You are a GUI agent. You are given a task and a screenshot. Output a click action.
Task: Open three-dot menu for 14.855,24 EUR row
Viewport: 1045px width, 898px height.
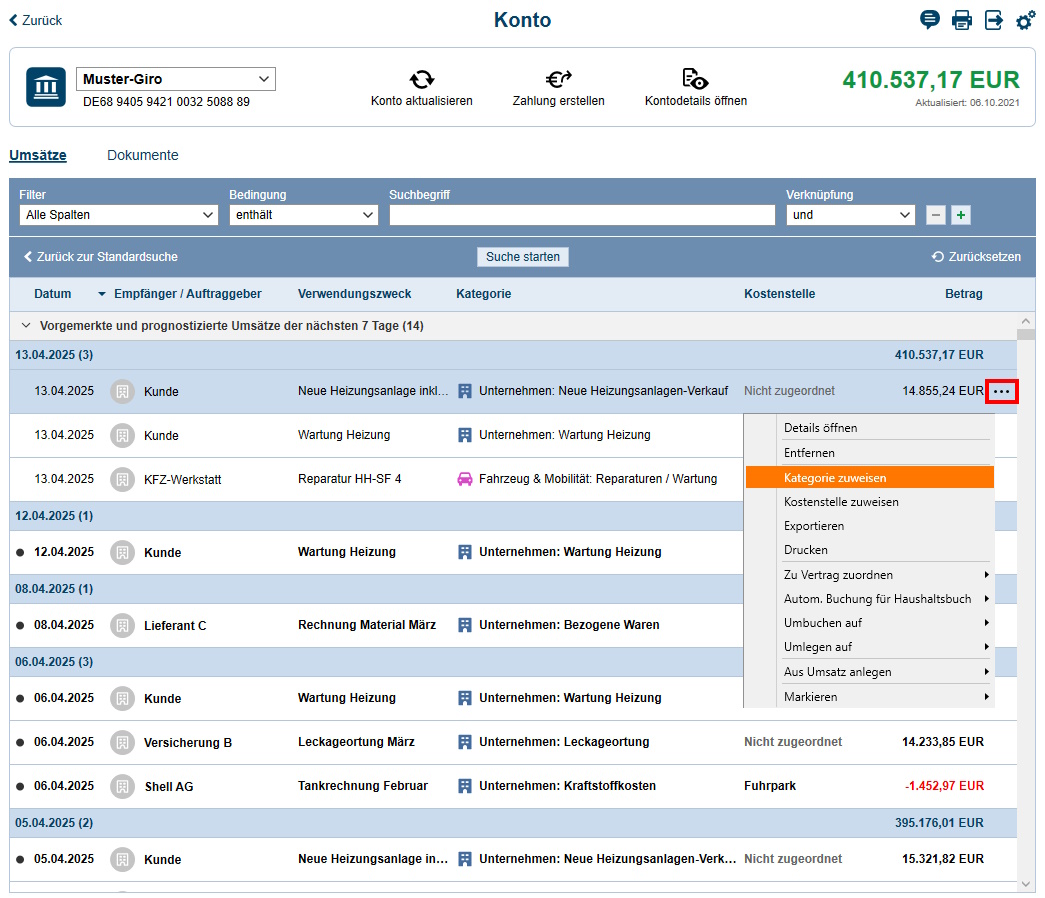(1002, 391)
